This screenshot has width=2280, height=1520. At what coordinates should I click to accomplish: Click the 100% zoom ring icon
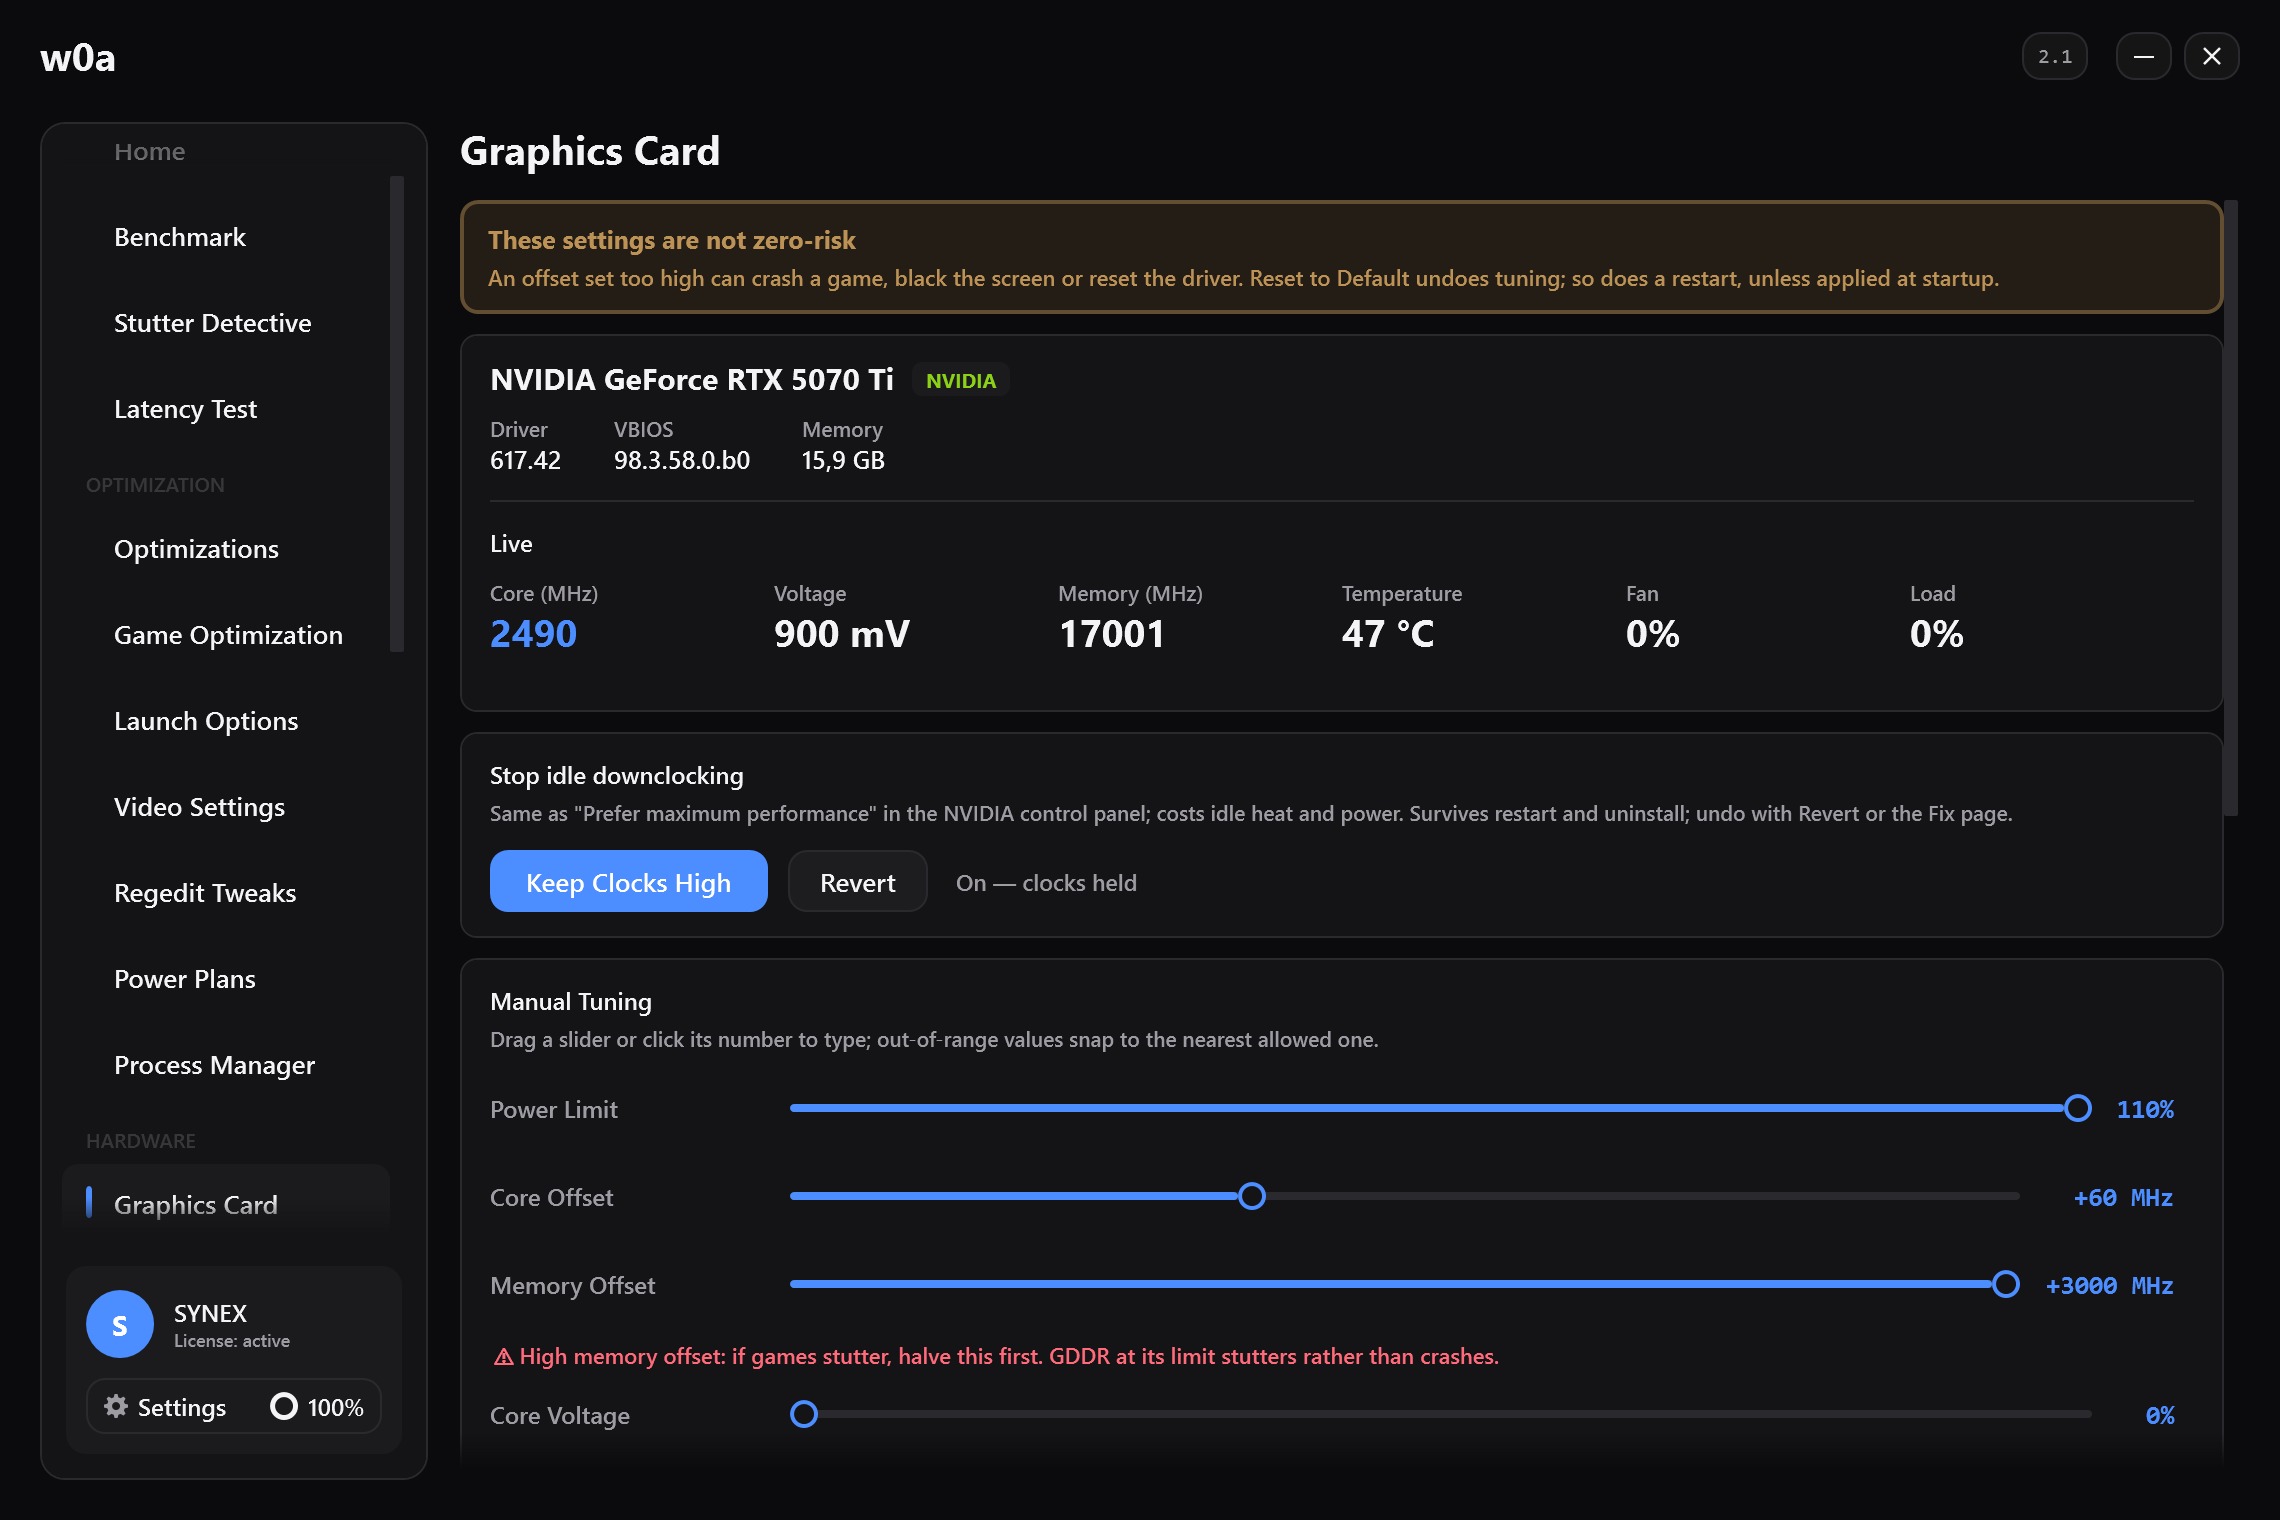[284, 1406]
